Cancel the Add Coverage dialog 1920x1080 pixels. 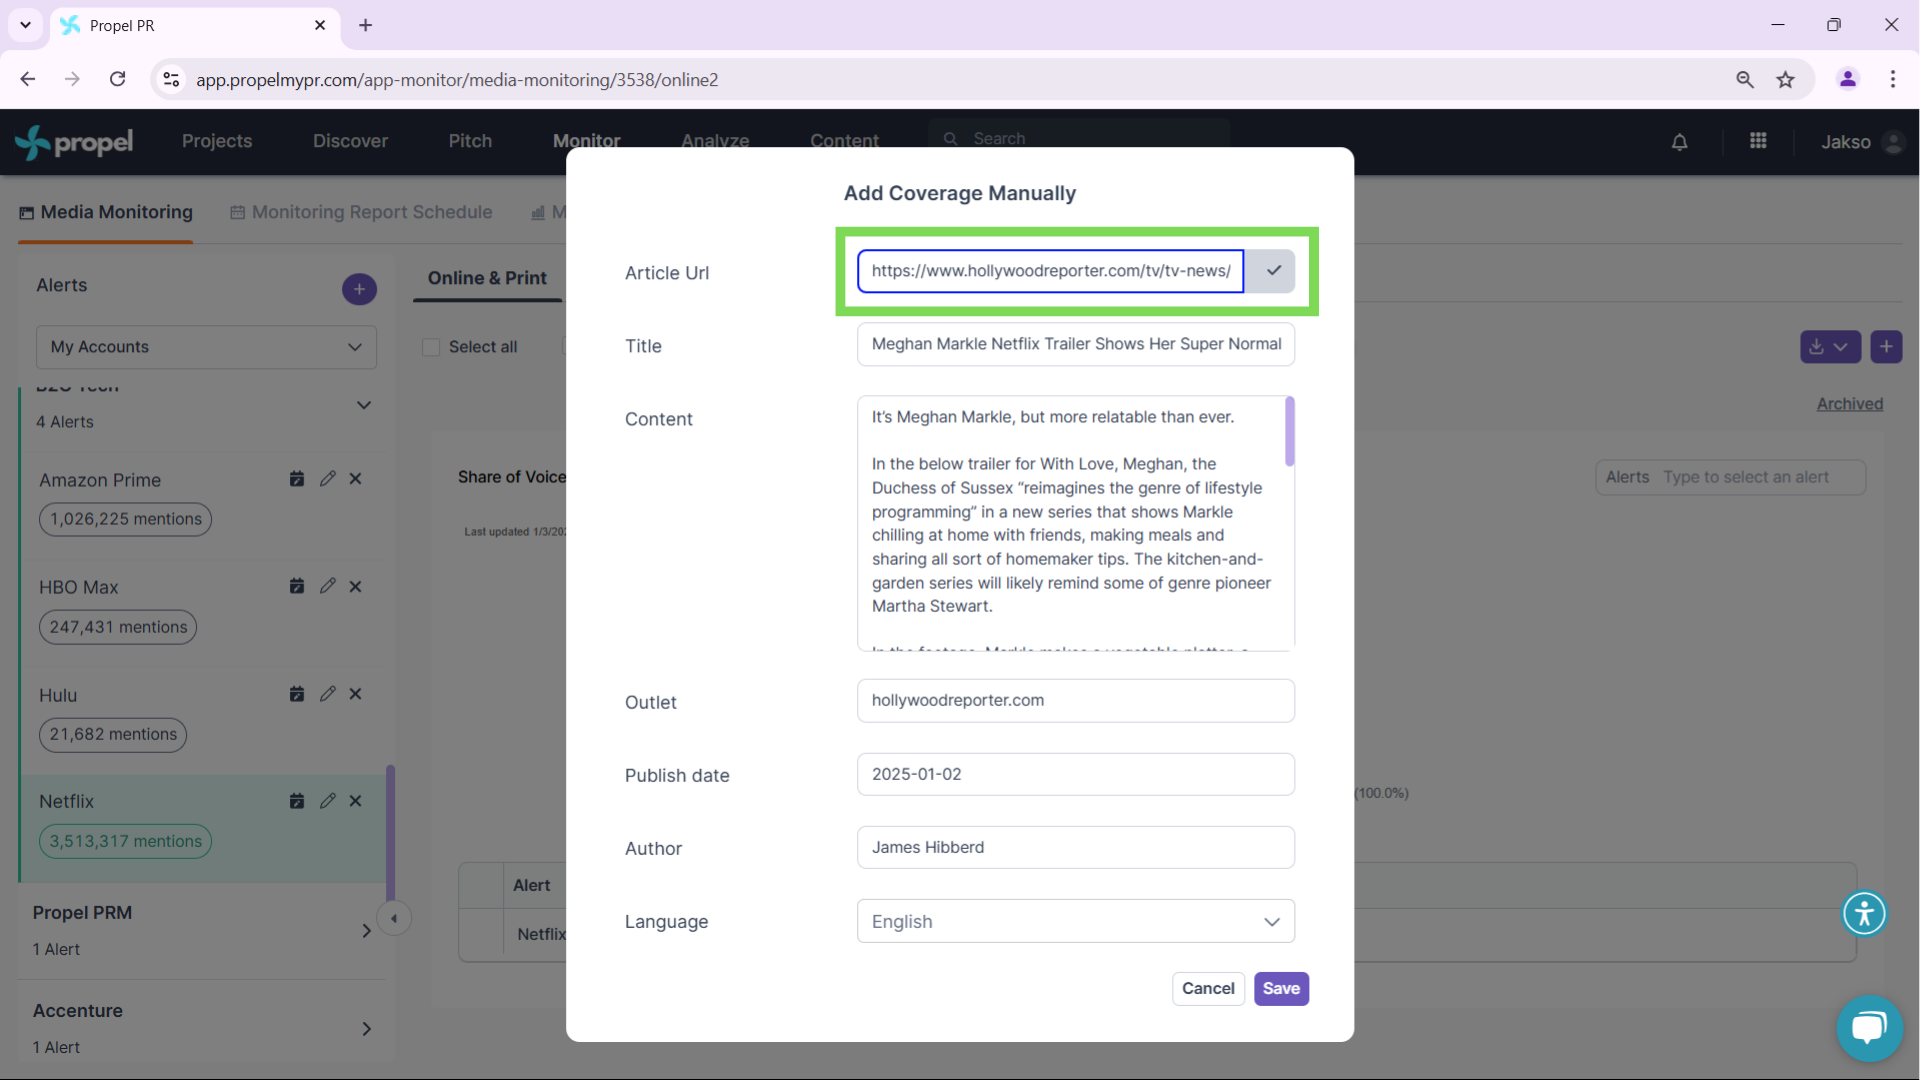pos(1208,989)
